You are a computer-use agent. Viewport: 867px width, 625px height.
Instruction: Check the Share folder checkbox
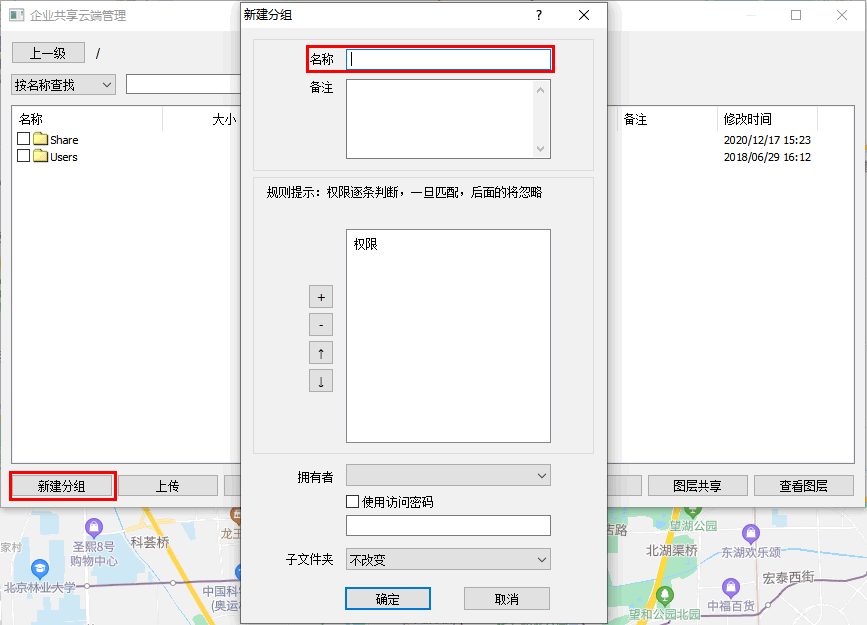pos(24,139)
